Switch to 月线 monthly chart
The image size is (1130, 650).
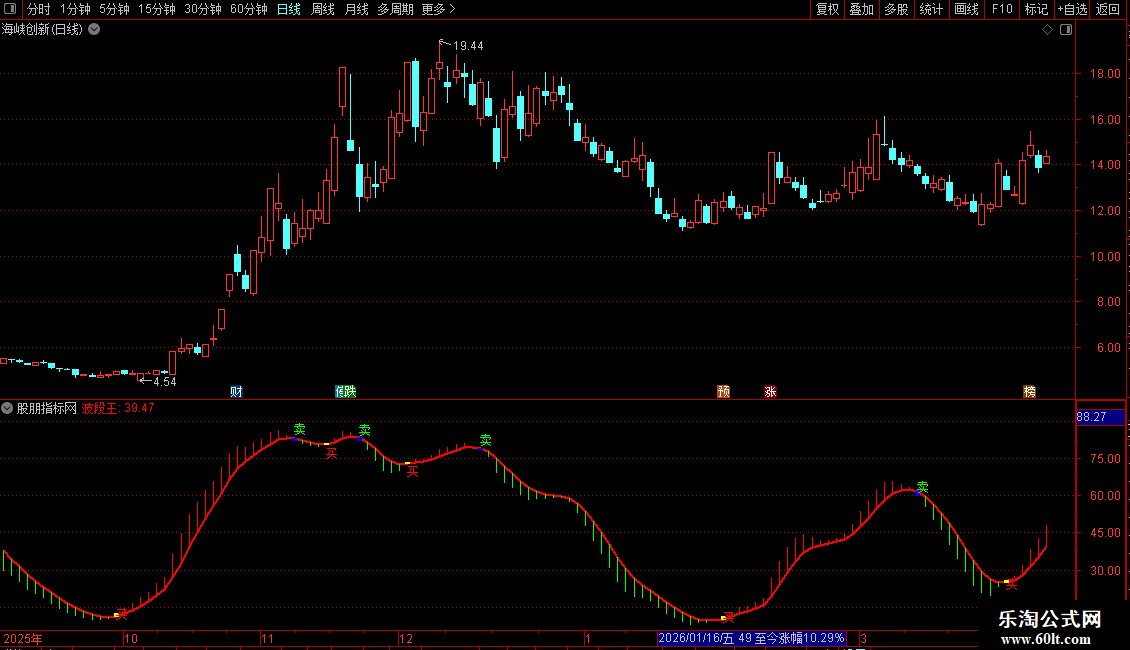pos(356,9)
